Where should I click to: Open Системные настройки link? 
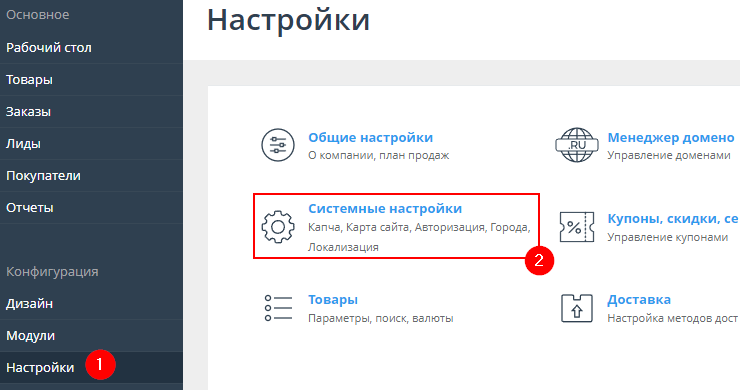point(385,209)
